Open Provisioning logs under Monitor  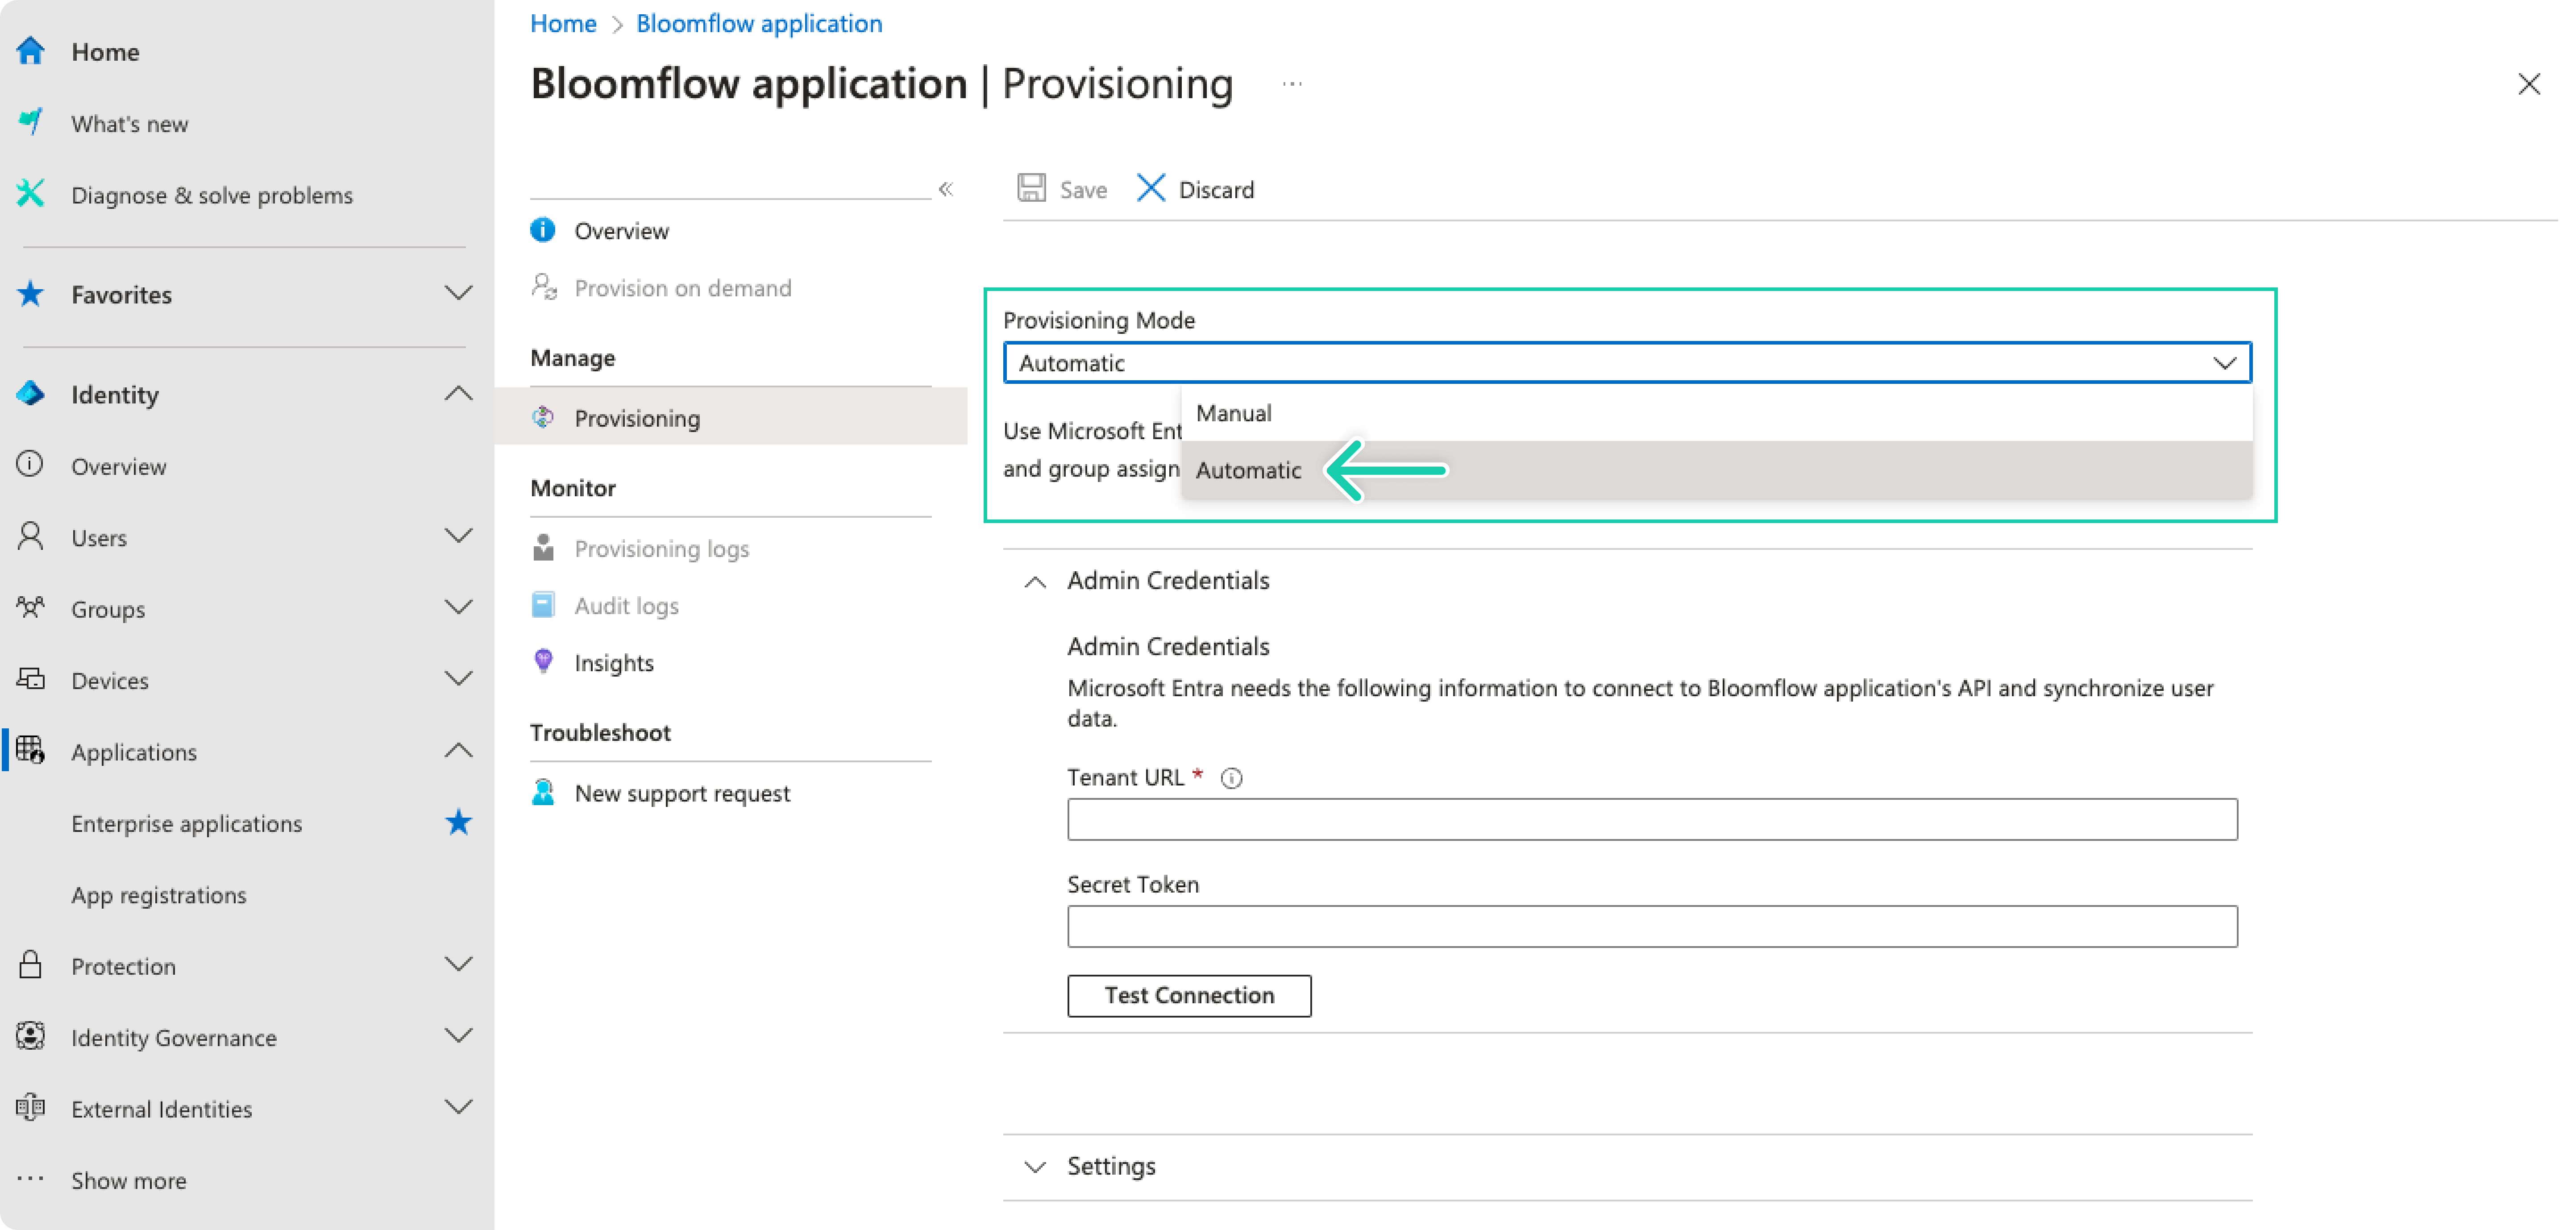click(x=661, y=548)
